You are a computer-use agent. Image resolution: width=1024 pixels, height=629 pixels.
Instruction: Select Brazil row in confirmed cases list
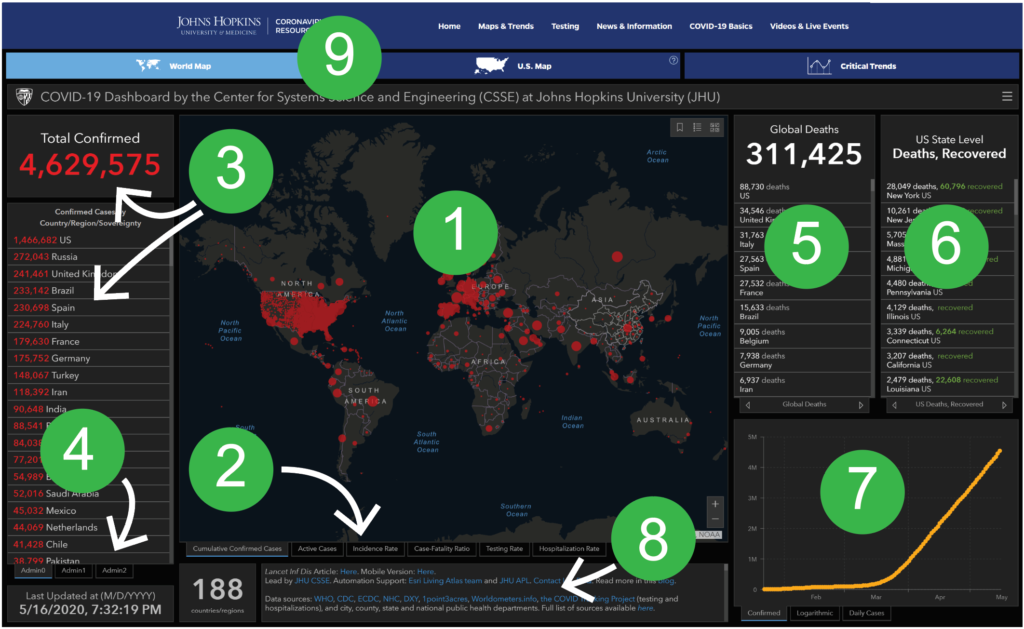[x=89, y=291]
